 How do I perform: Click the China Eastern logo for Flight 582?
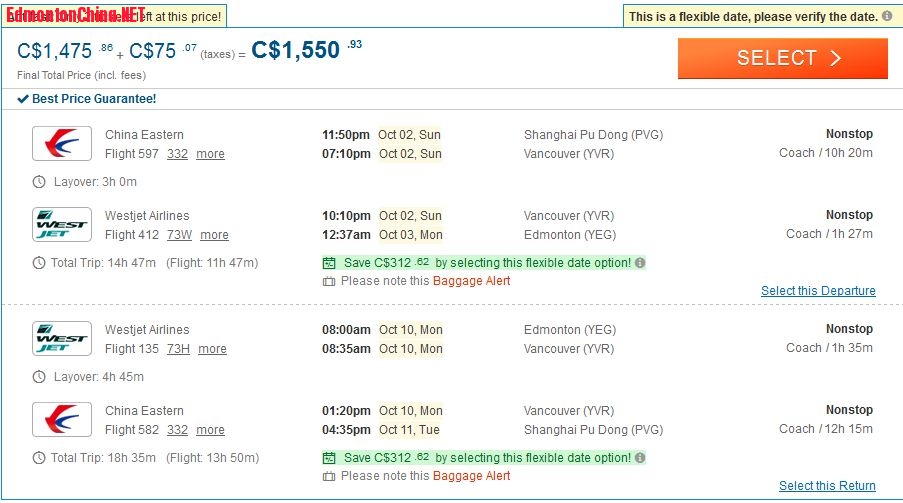point(62,419)
